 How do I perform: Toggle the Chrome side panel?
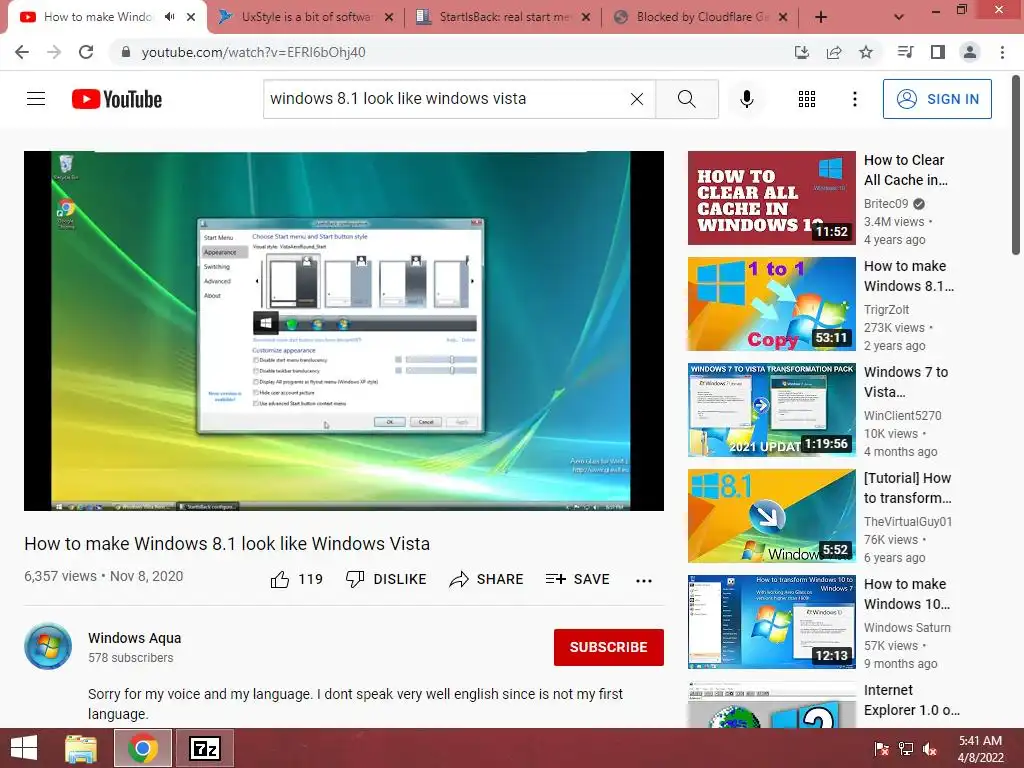(938, 52)
